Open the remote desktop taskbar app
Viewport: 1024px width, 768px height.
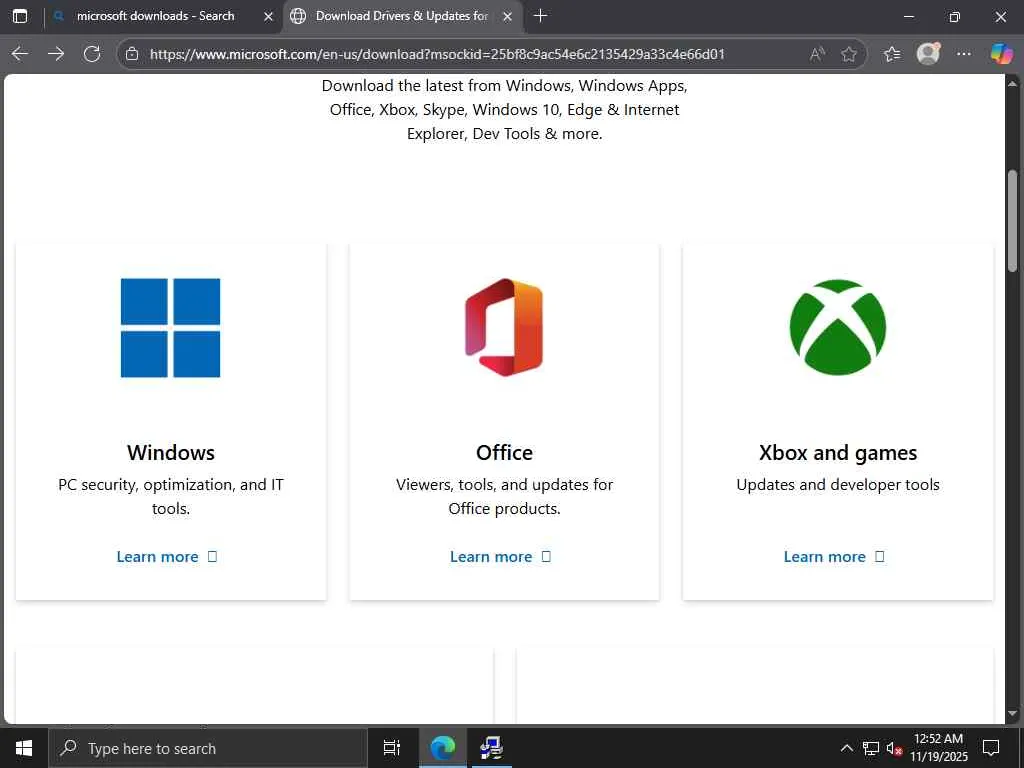point(490,748)
